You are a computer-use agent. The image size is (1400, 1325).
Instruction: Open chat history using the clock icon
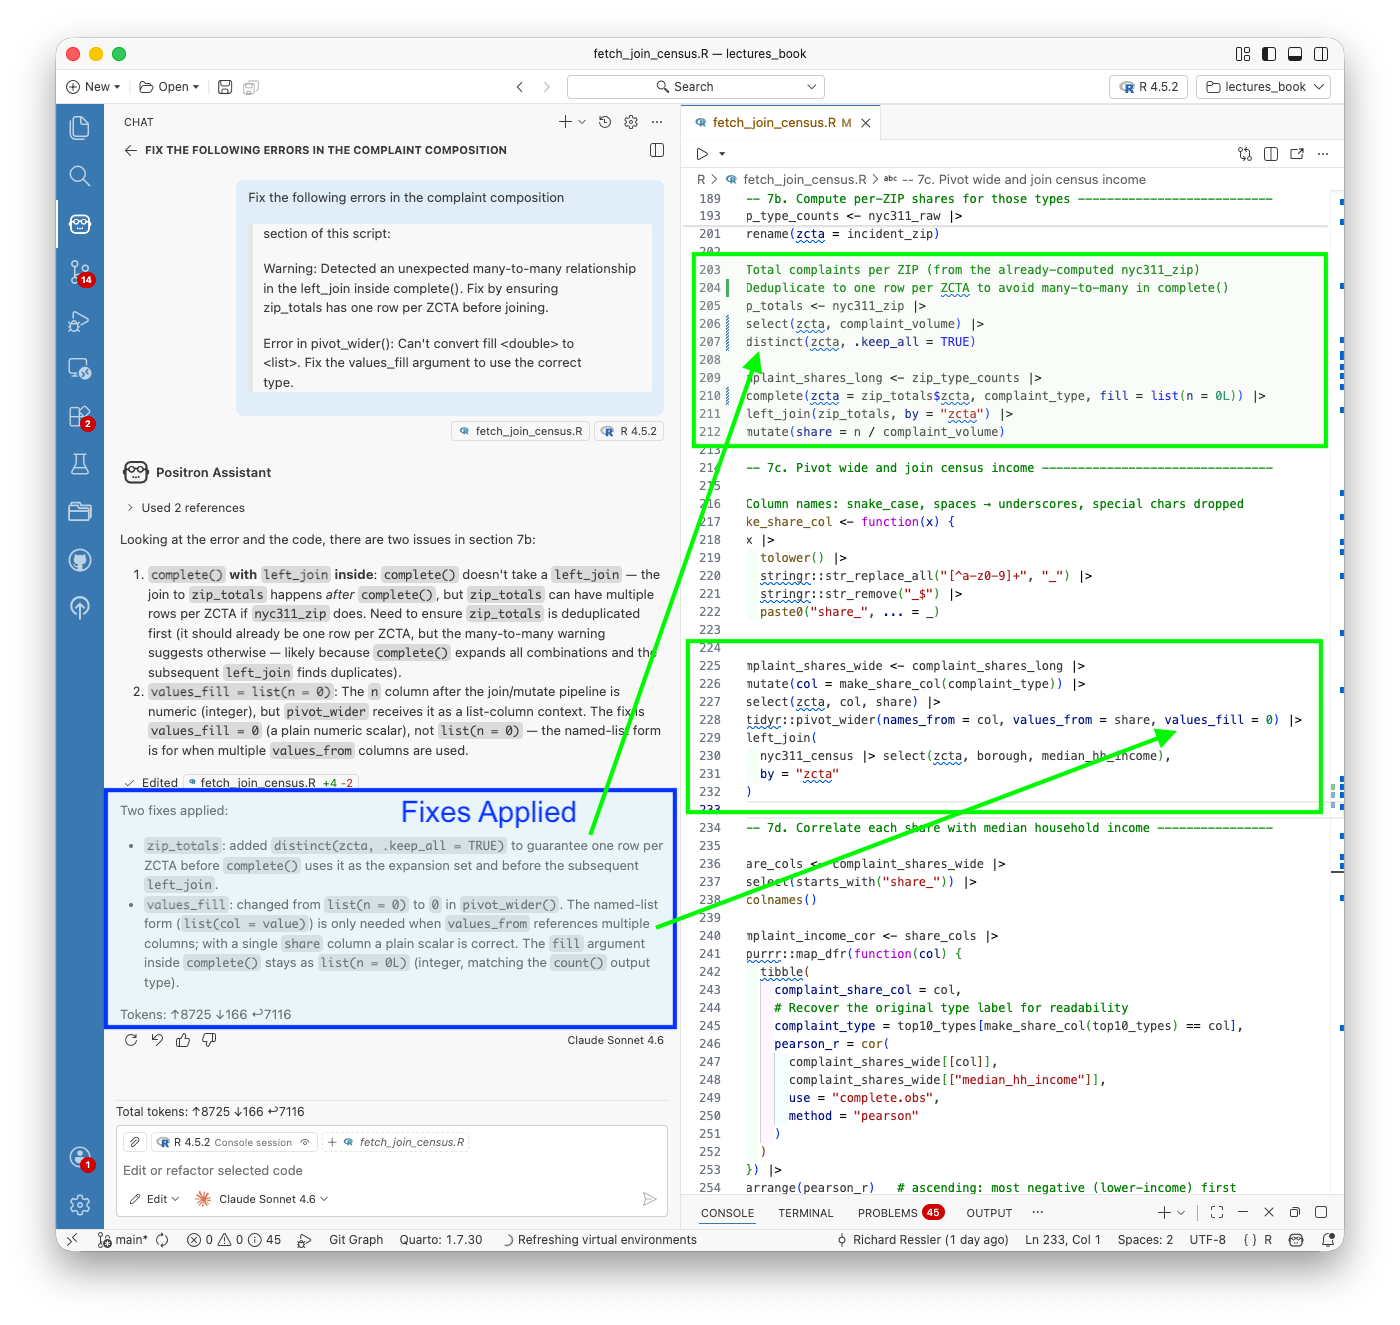coord(604,121)
